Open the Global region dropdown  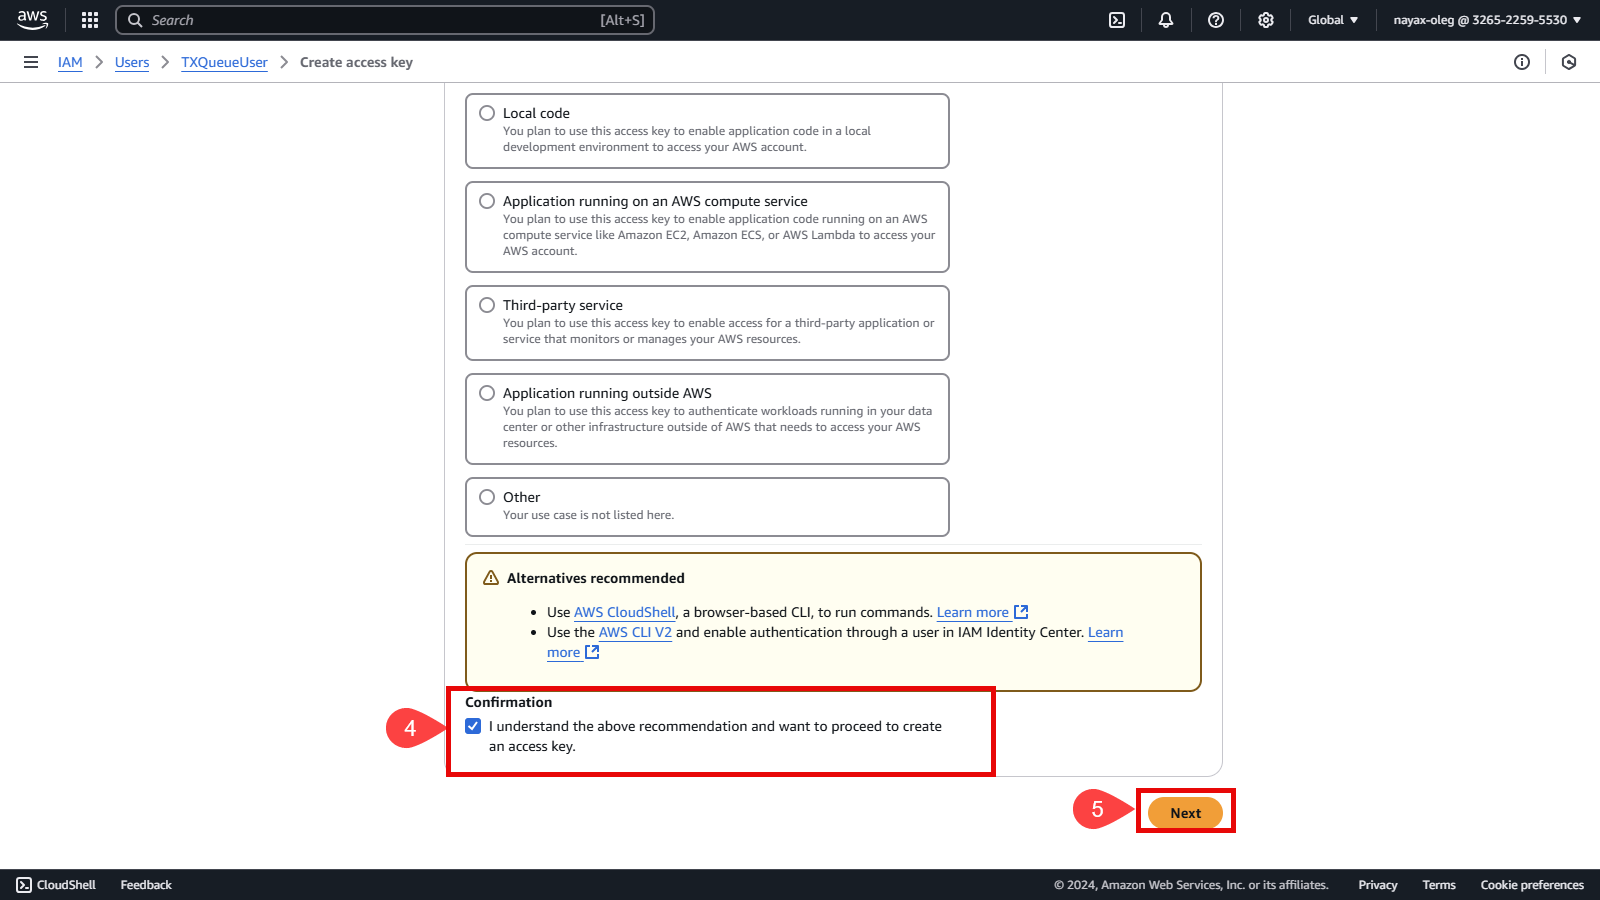point(1333,20)
